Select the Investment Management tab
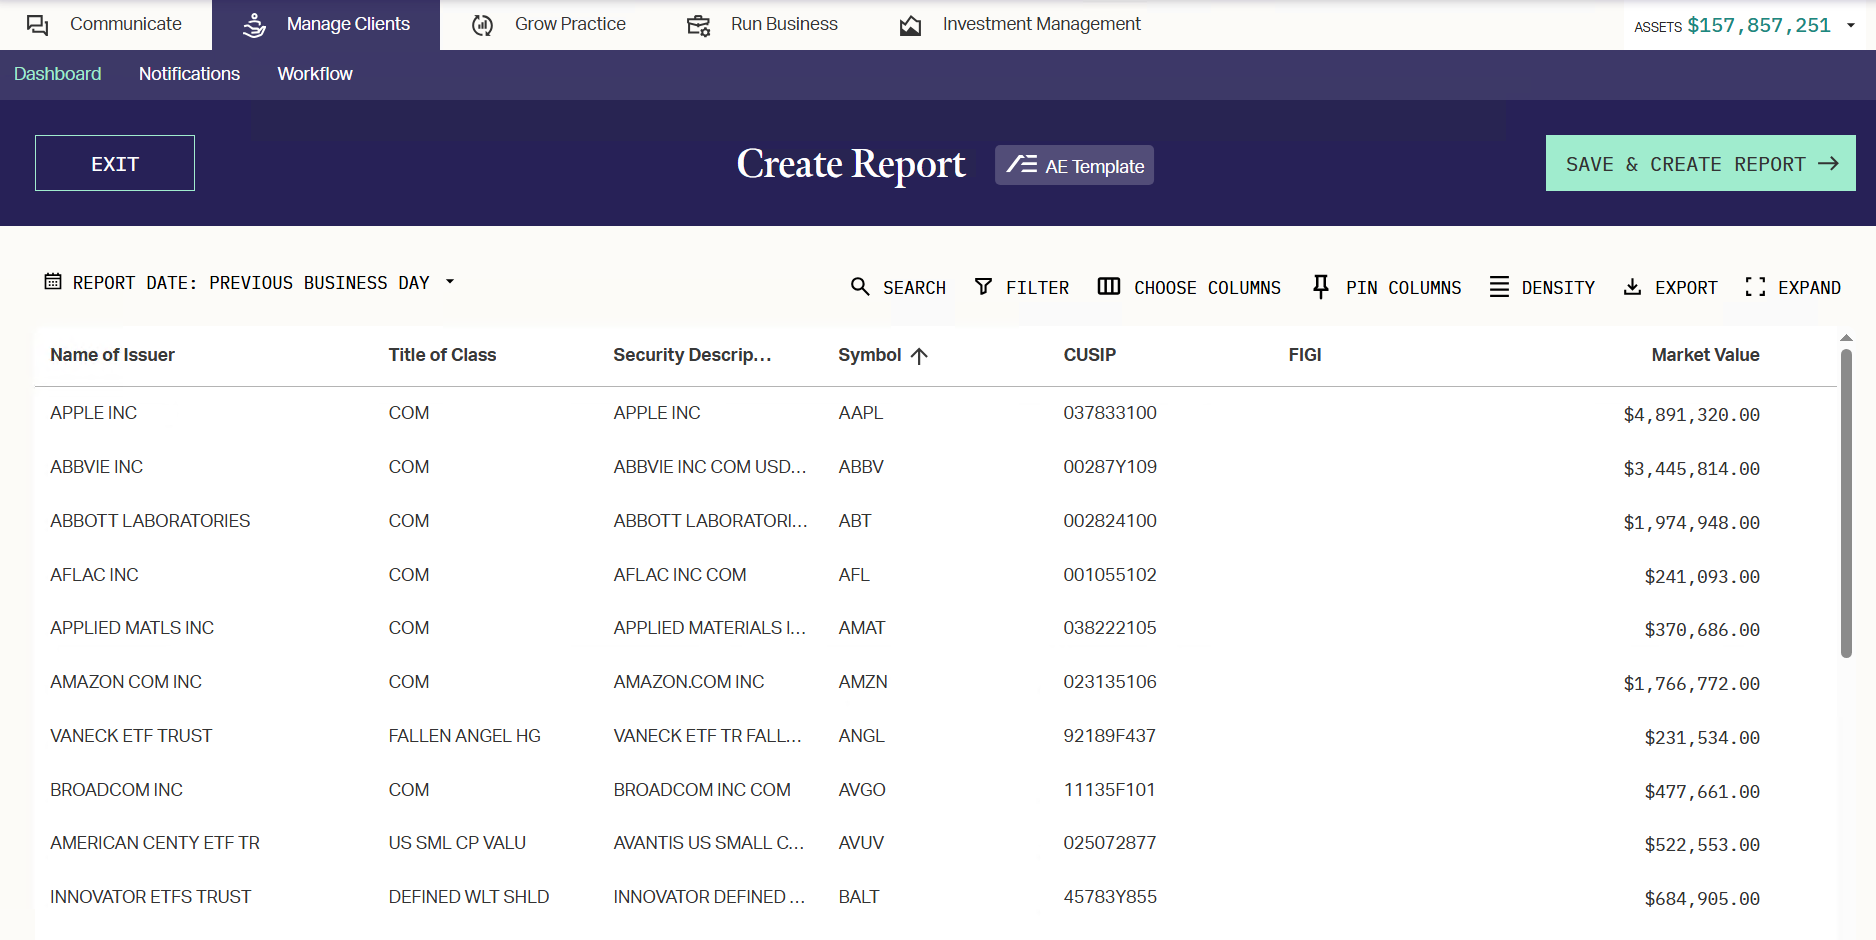 point(1020,25)
